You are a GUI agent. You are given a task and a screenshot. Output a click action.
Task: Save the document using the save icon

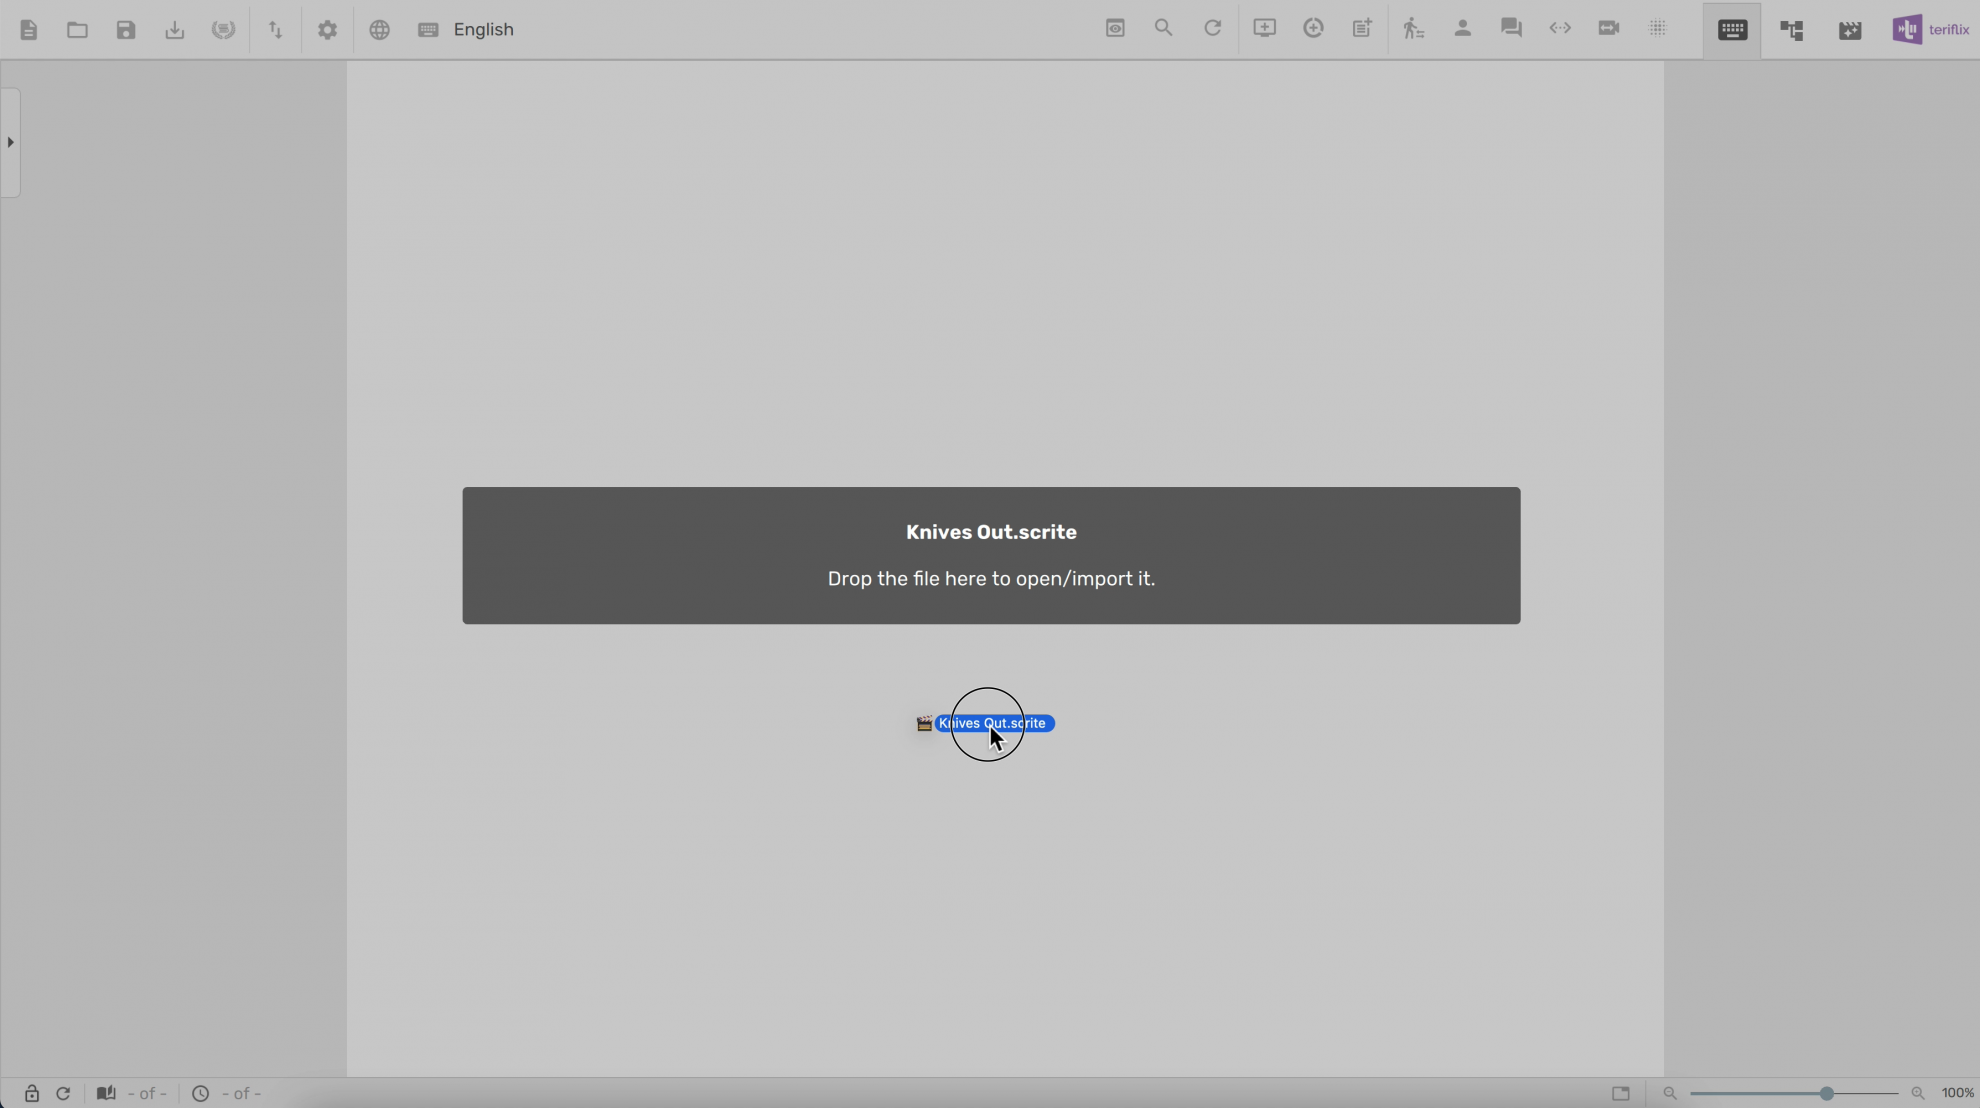[x=125, y=29]
